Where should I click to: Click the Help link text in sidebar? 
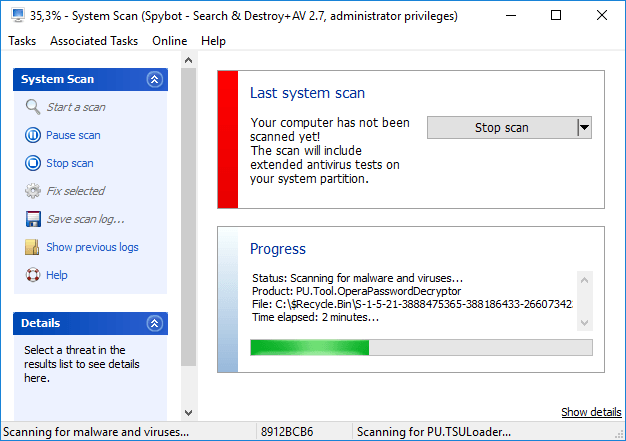tap(57, 275)
